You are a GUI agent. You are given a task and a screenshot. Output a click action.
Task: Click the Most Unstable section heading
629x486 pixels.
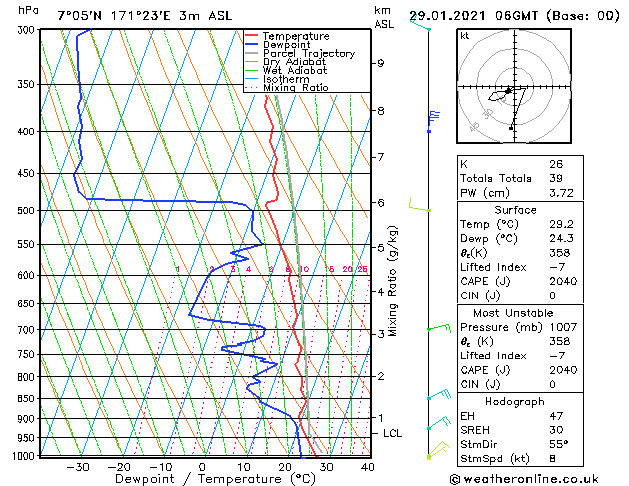pos(513,313)
